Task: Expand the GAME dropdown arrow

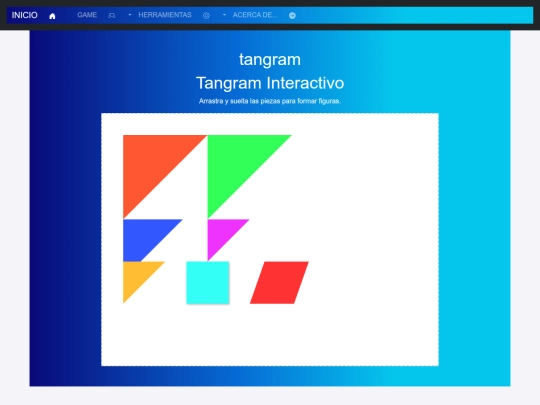Action: [130, 15]
